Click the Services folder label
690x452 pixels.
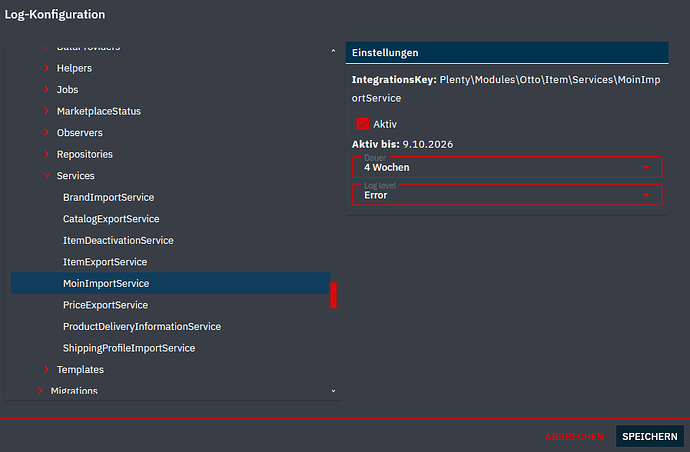pos(75,176)
